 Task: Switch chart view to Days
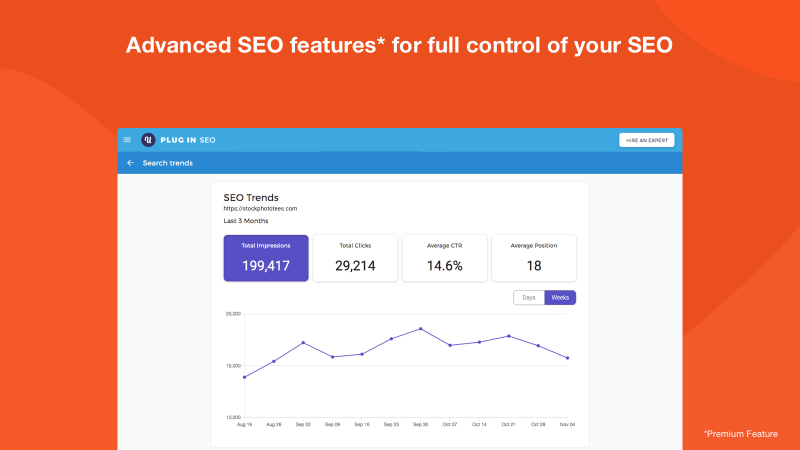[529, 297]
